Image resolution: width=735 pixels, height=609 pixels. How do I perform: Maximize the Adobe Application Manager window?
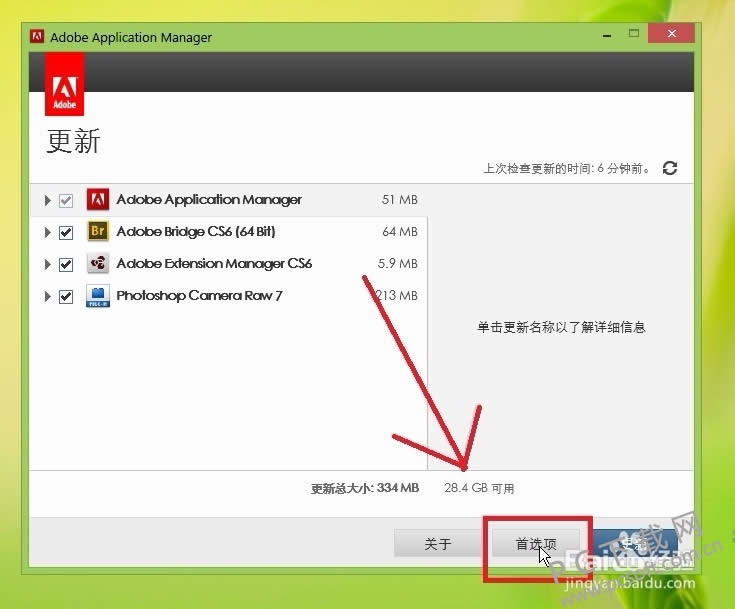click(634, 33)
